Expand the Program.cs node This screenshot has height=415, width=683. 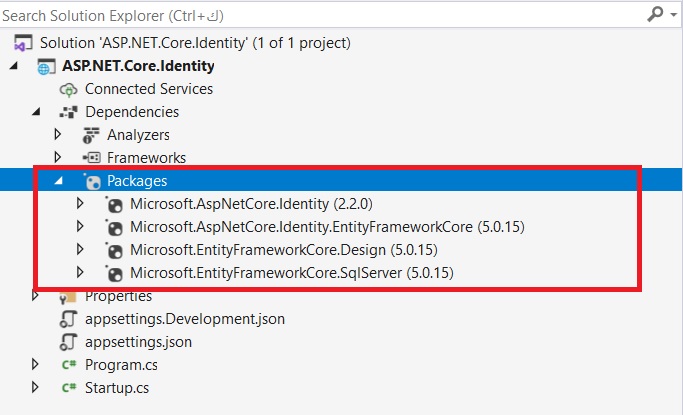[x=35, y=364]
